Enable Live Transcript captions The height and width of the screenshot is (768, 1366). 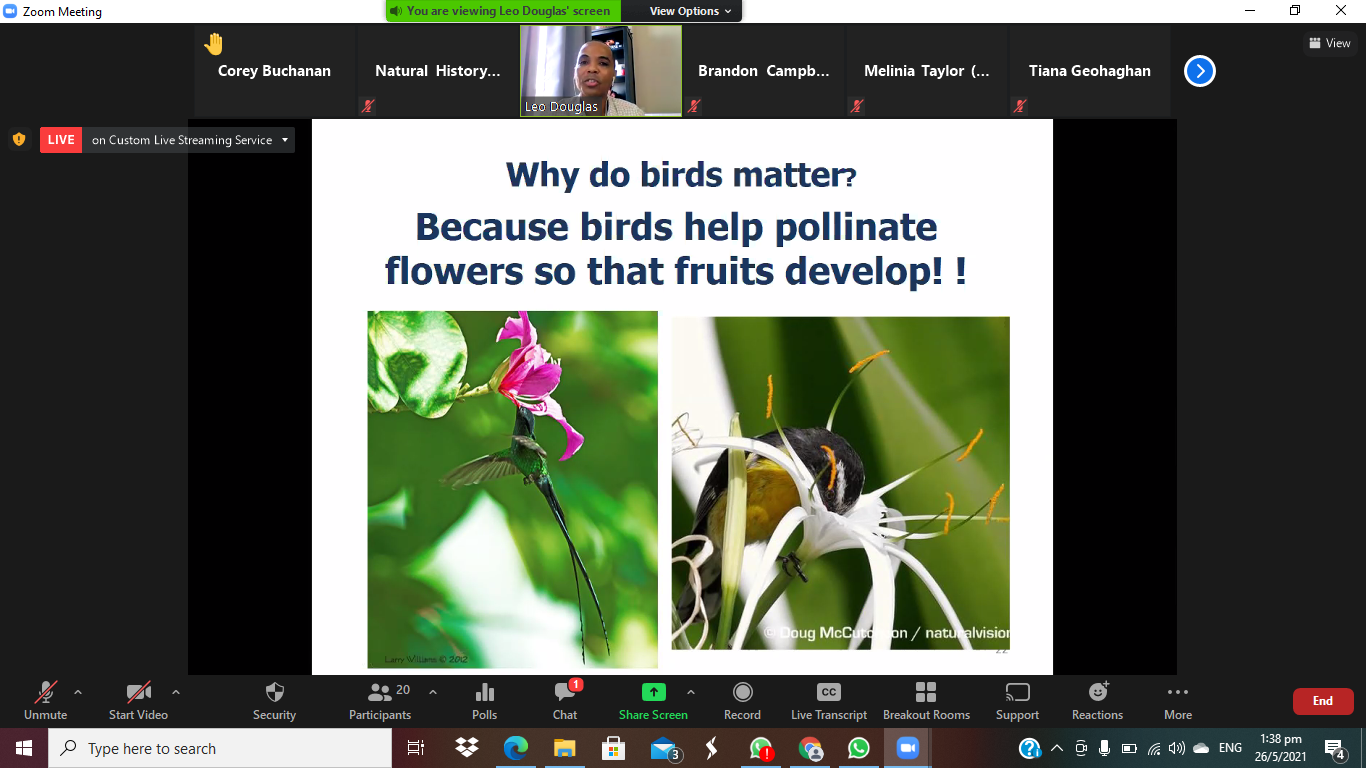click(829, 700)
